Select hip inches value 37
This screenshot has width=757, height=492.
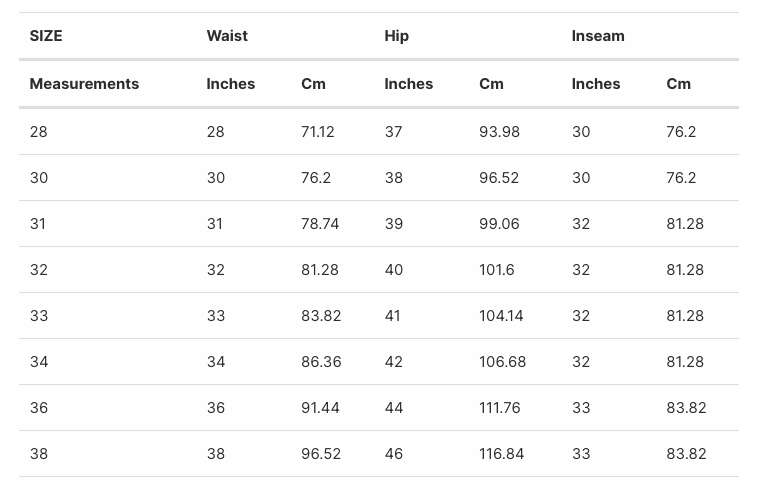tap(393, 132)
